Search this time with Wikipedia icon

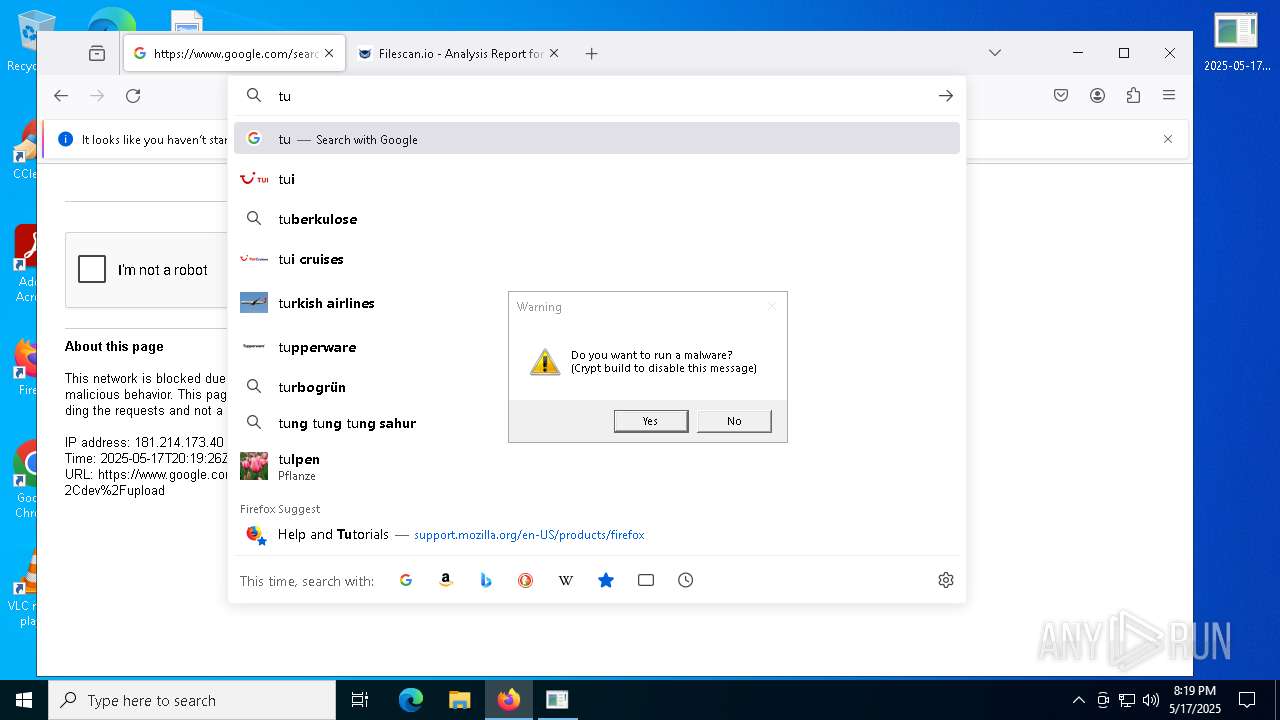[565, 580]
